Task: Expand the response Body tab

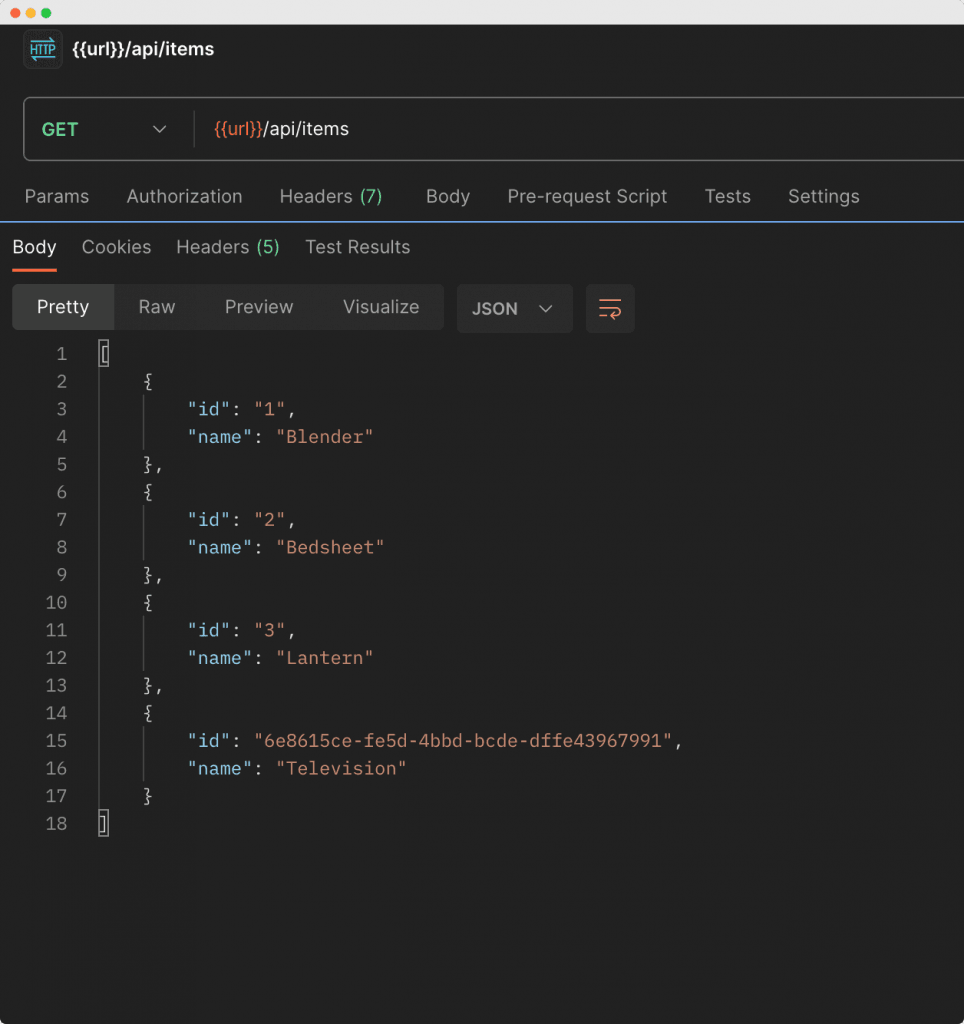Action: (34, 247)
